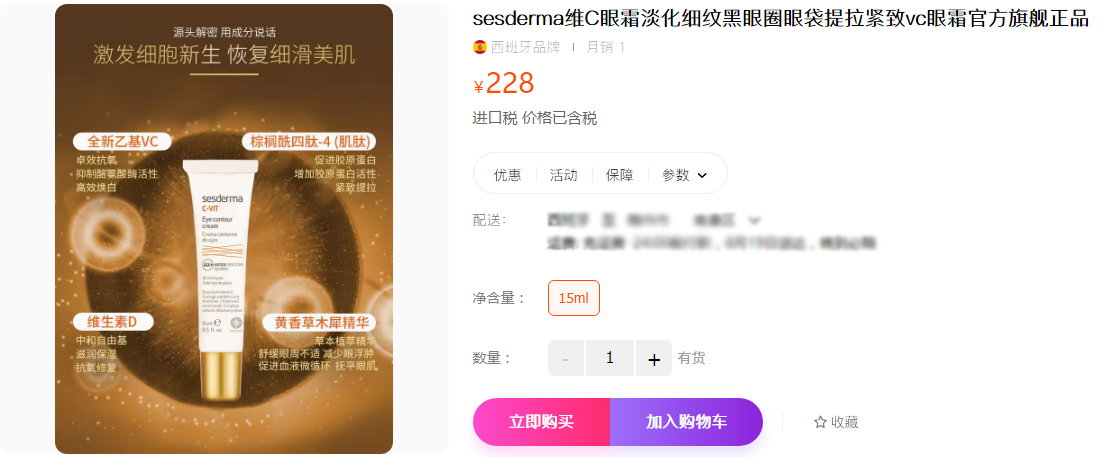1116x457 pixels.
Task: Click the 收藏 favorite link
Action: click(x=836, y=422)
